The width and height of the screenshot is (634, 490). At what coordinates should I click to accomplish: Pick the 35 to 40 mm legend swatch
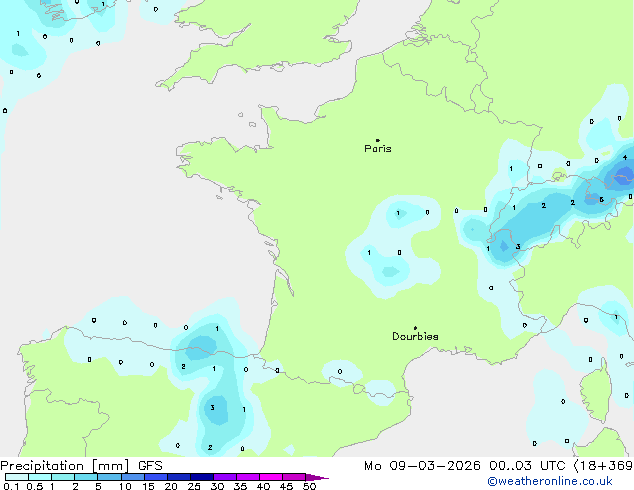coord(248,477)
